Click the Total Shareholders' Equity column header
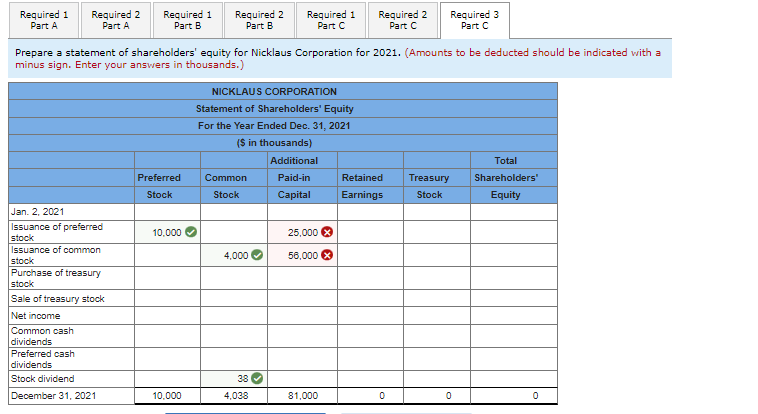 click(x=506, y=177)
